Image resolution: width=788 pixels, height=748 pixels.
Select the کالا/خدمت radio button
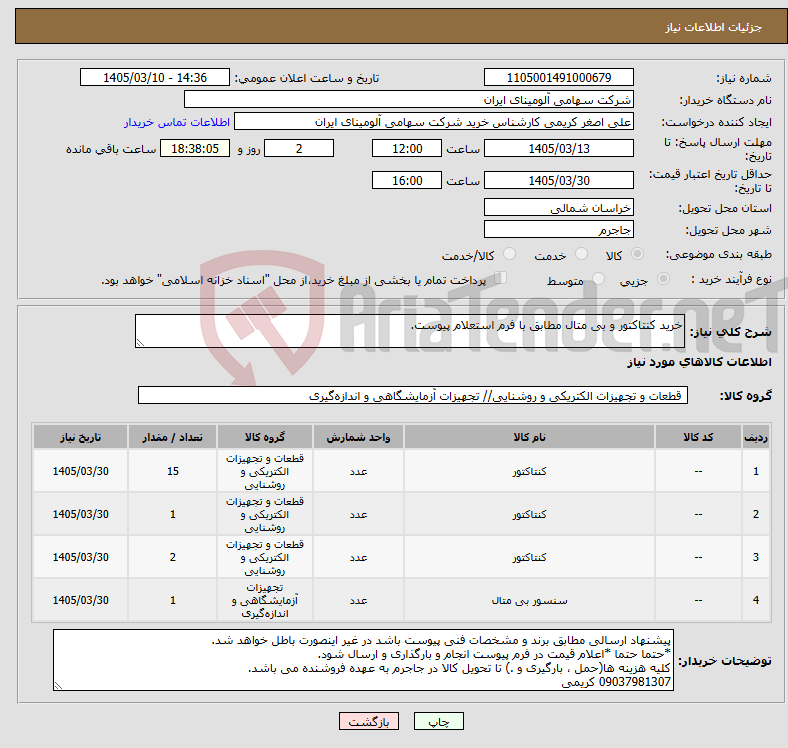[x=510, y=254]
